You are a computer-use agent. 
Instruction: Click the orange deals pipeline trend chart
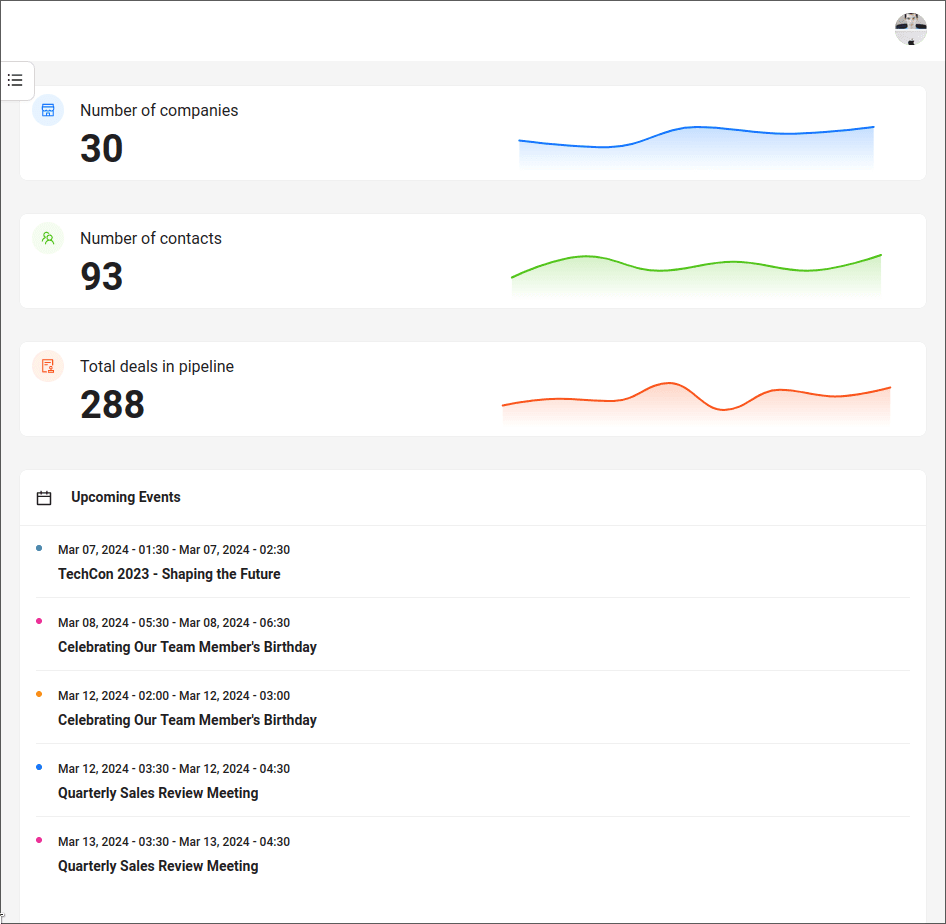click(x=696, y=403)
